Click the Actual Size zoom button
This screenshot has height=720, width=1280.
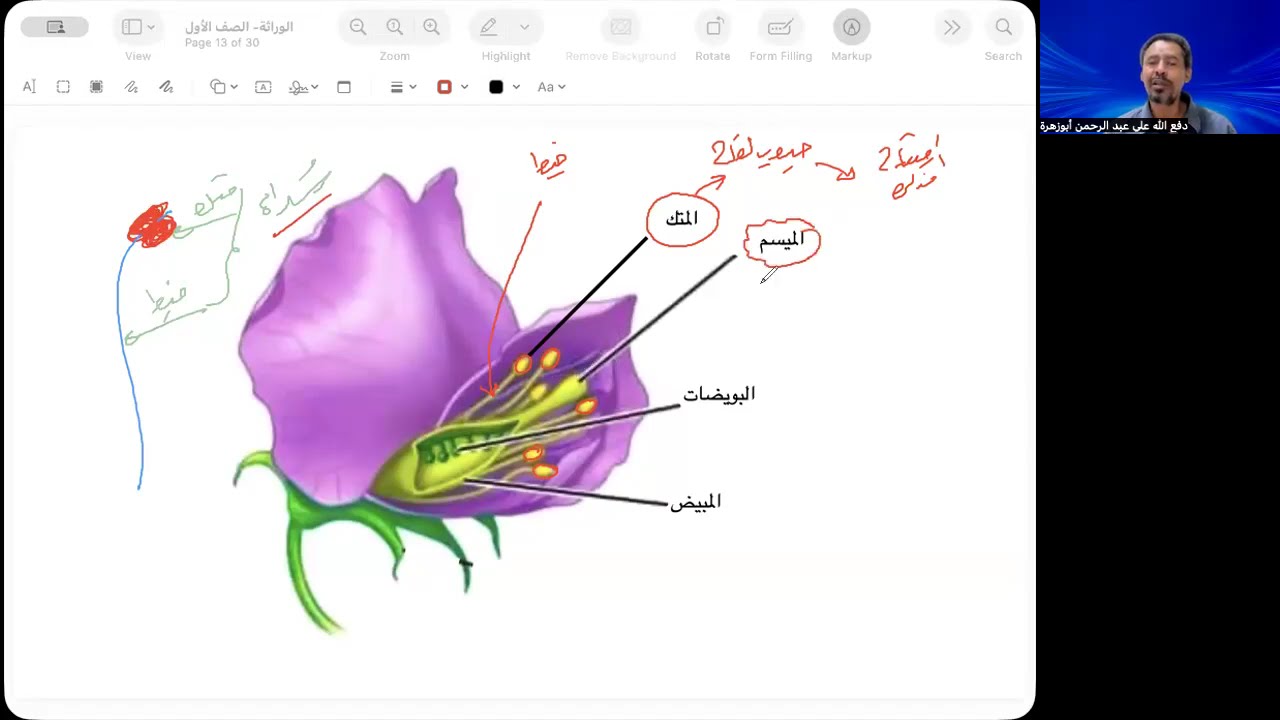(395, 27)
